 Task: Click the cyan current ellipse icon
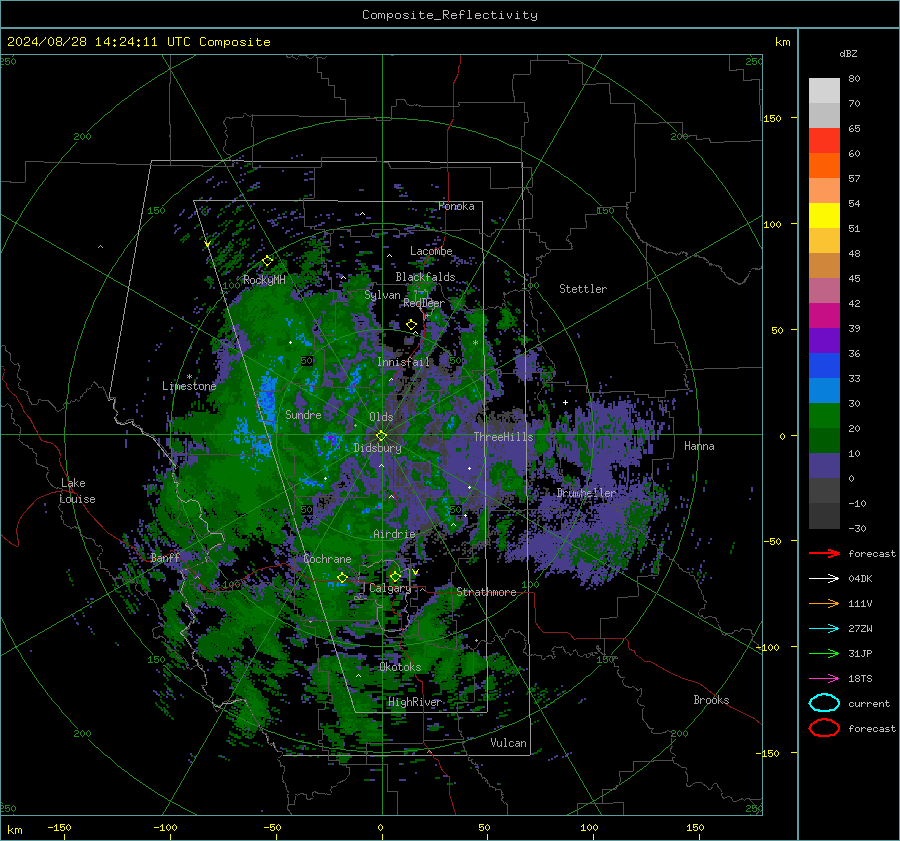coord(824,703)
